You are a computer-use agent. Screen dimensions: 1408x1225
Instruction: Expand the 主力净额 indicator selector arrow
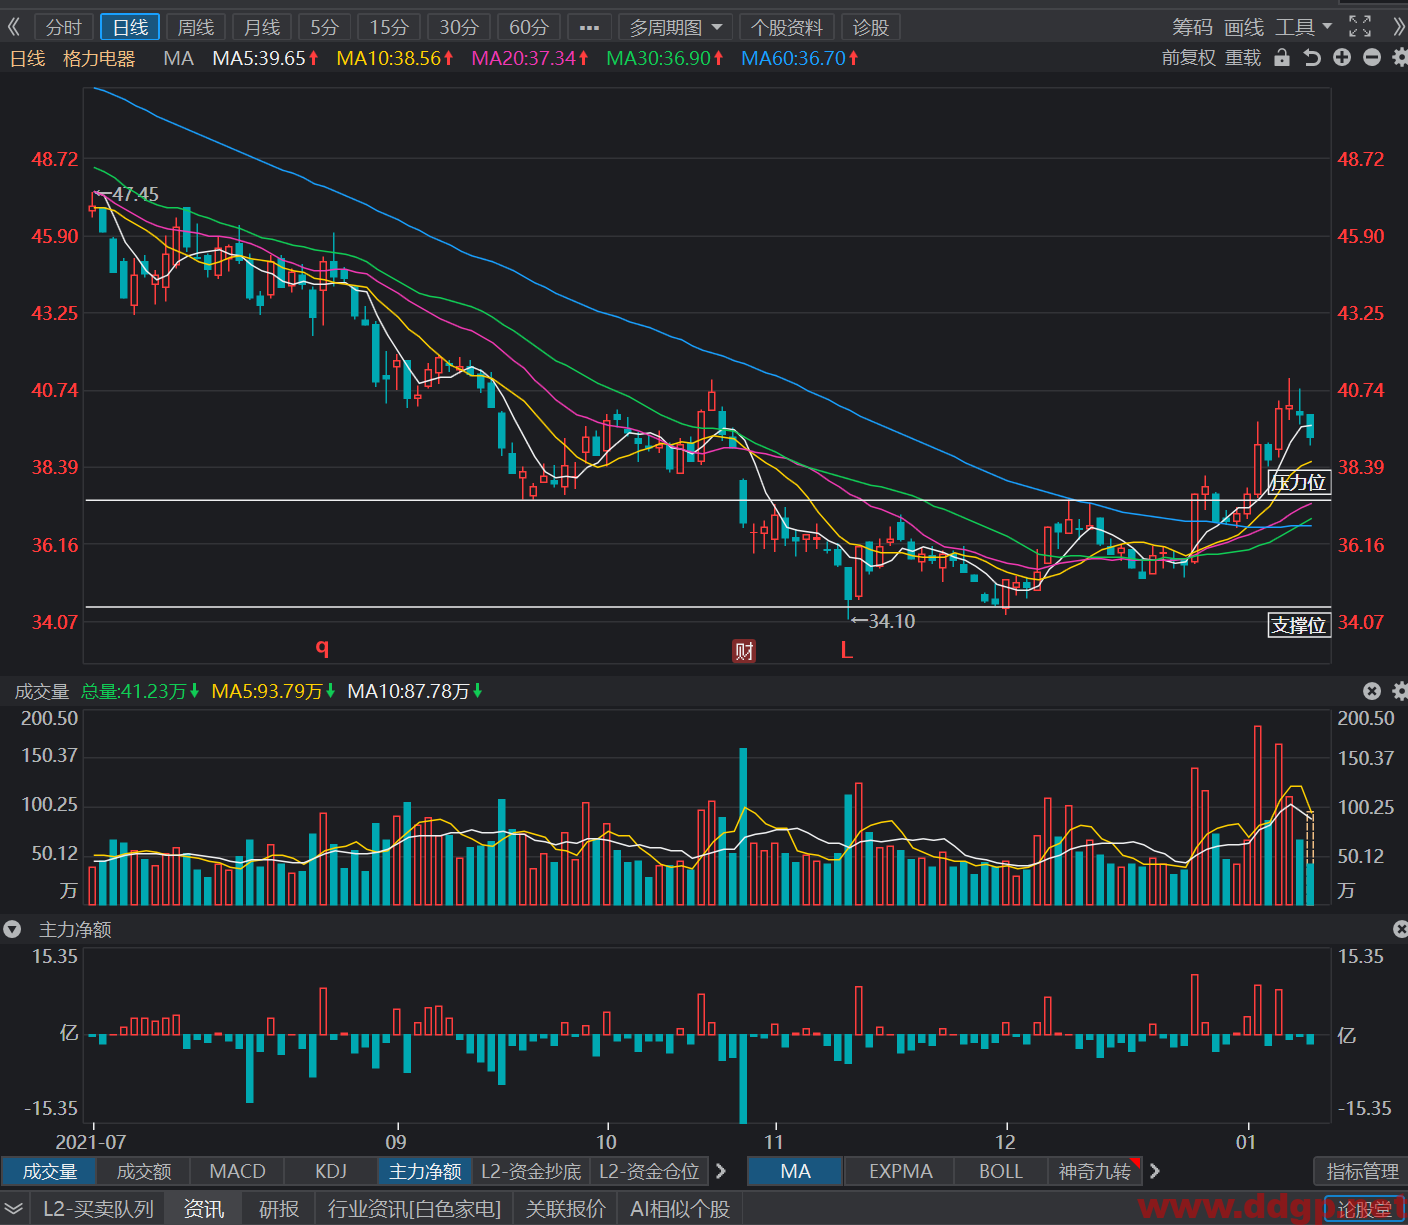[12, 930]
